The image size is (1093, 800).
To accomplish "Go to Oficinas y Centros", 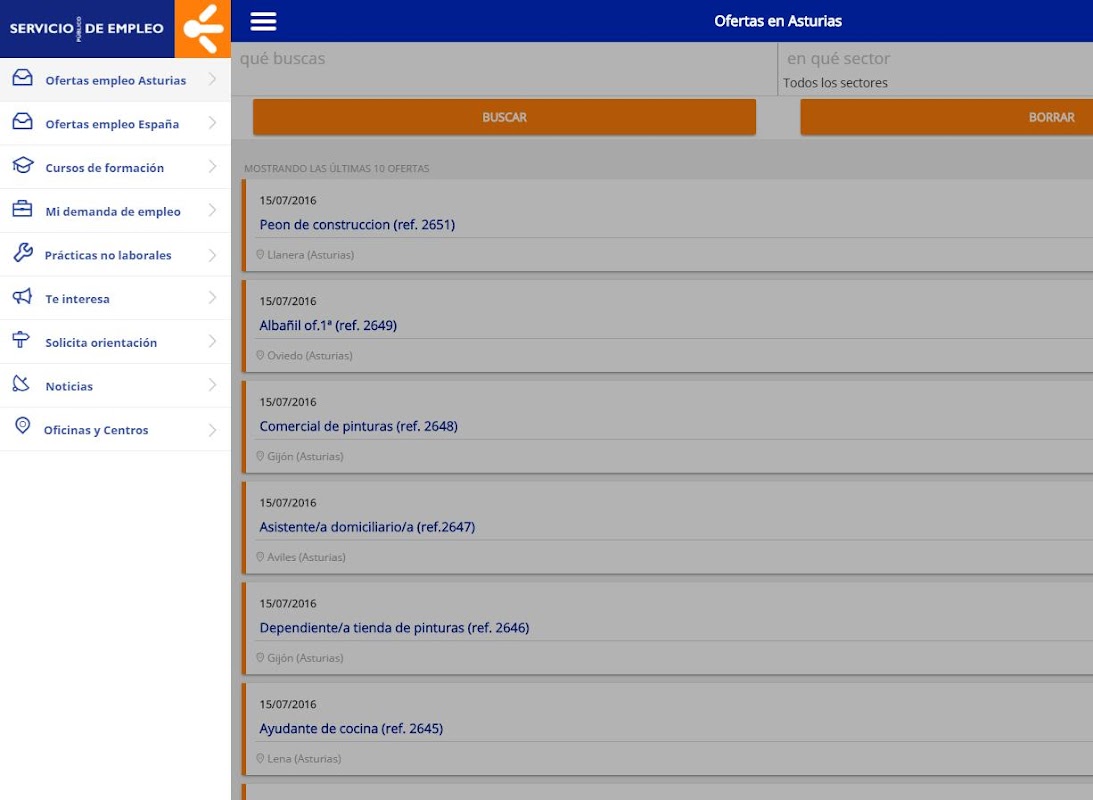I will pyautogui.click(x=115, y=429).
